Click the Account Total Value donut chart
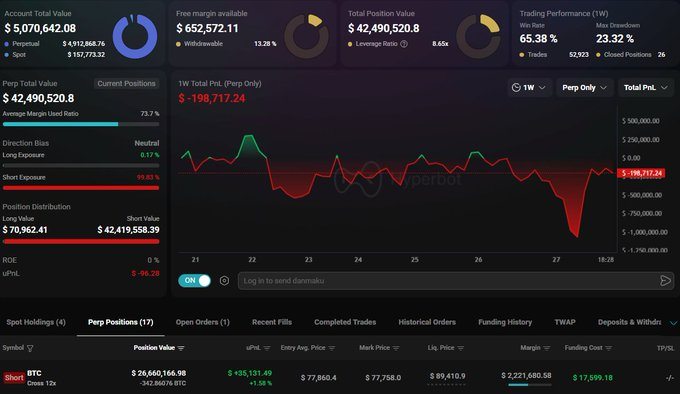Image resolution: width=680 pixels, height=394 pixels. click(x=135, y=36)
